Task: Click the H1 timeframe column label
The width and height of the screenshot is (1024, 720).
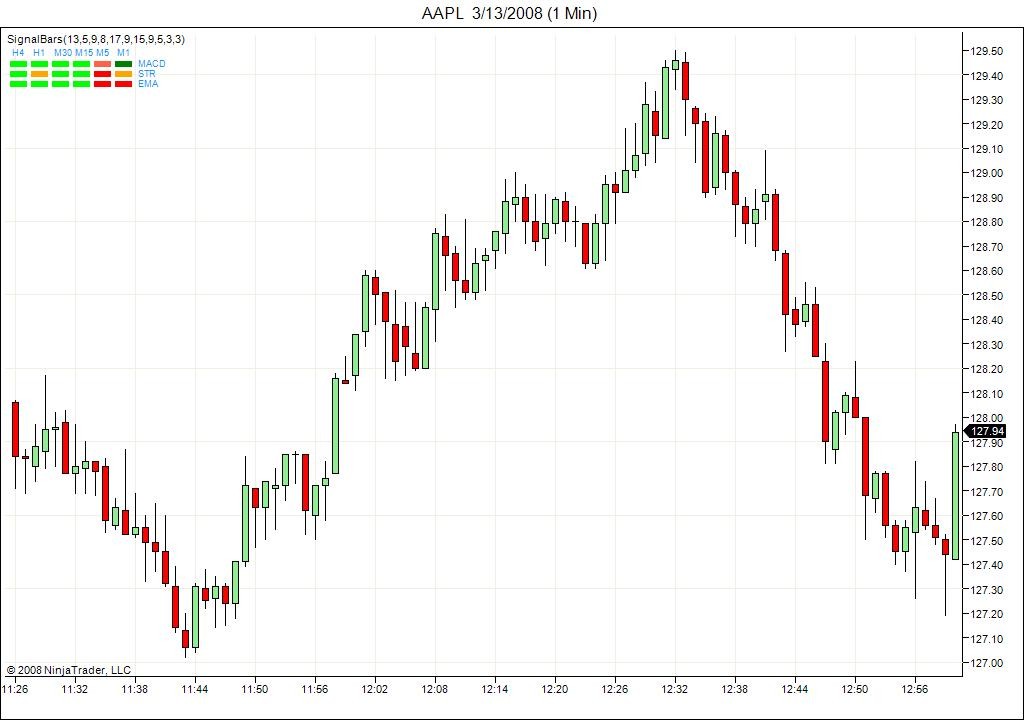Action: 39,52
